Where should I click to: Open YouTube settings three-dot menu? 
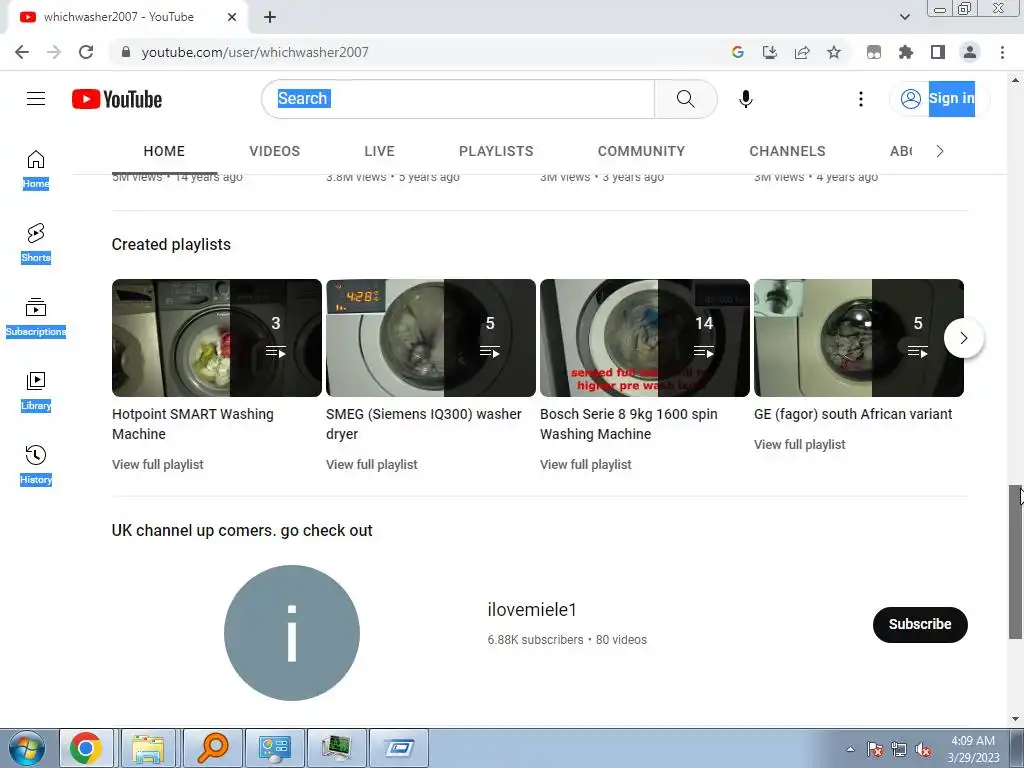click(x=861, y=99)
